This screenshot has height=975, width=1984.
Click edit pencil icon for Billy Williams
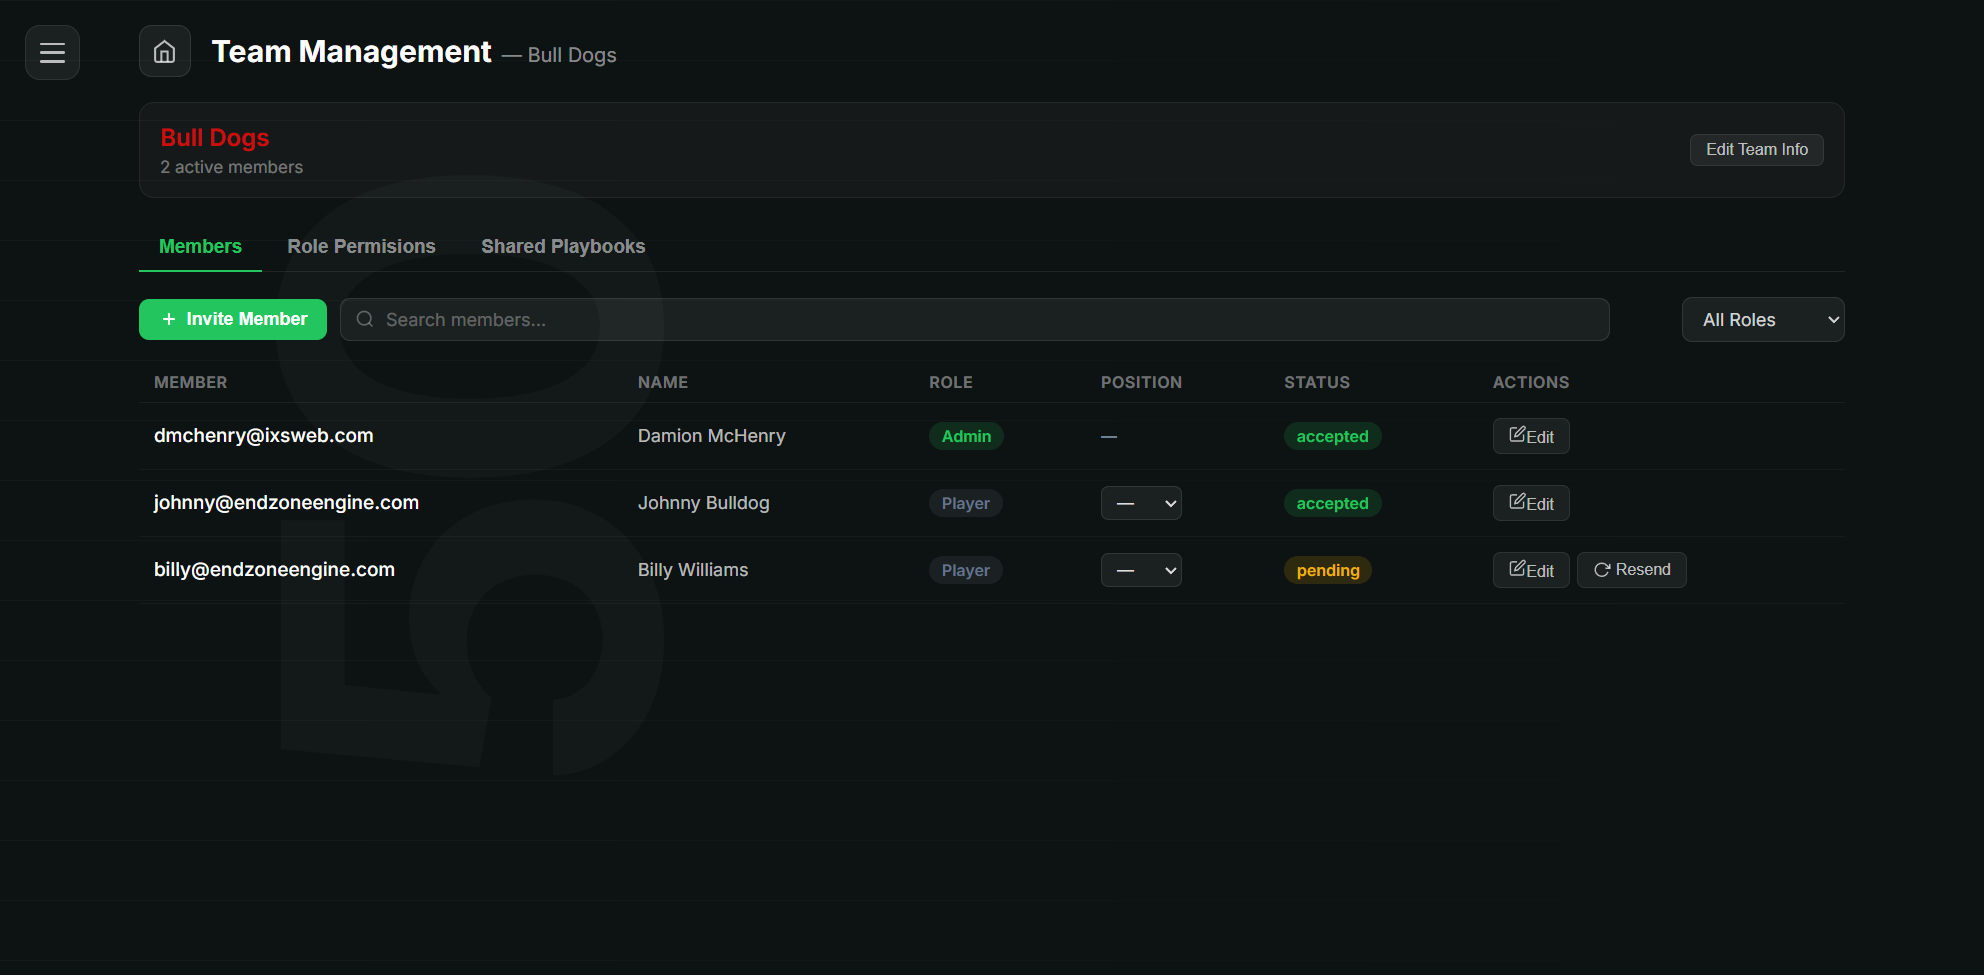point(1517,569)
